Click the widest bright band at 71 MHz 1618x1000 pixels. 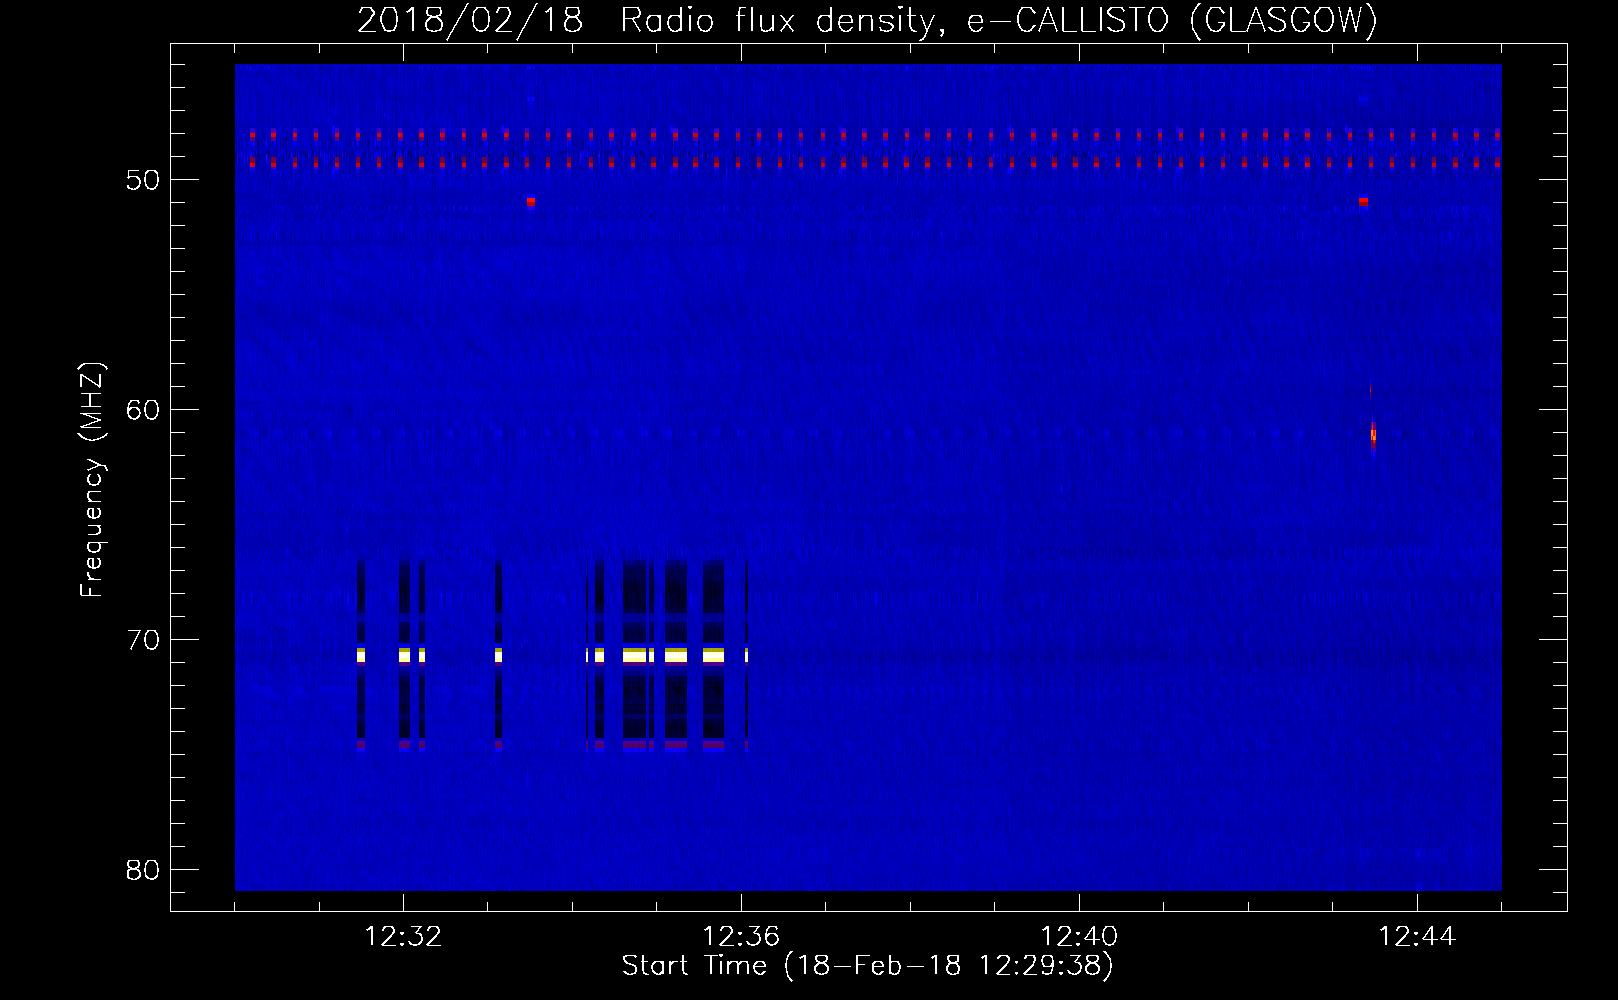click(x=635, y=656)
